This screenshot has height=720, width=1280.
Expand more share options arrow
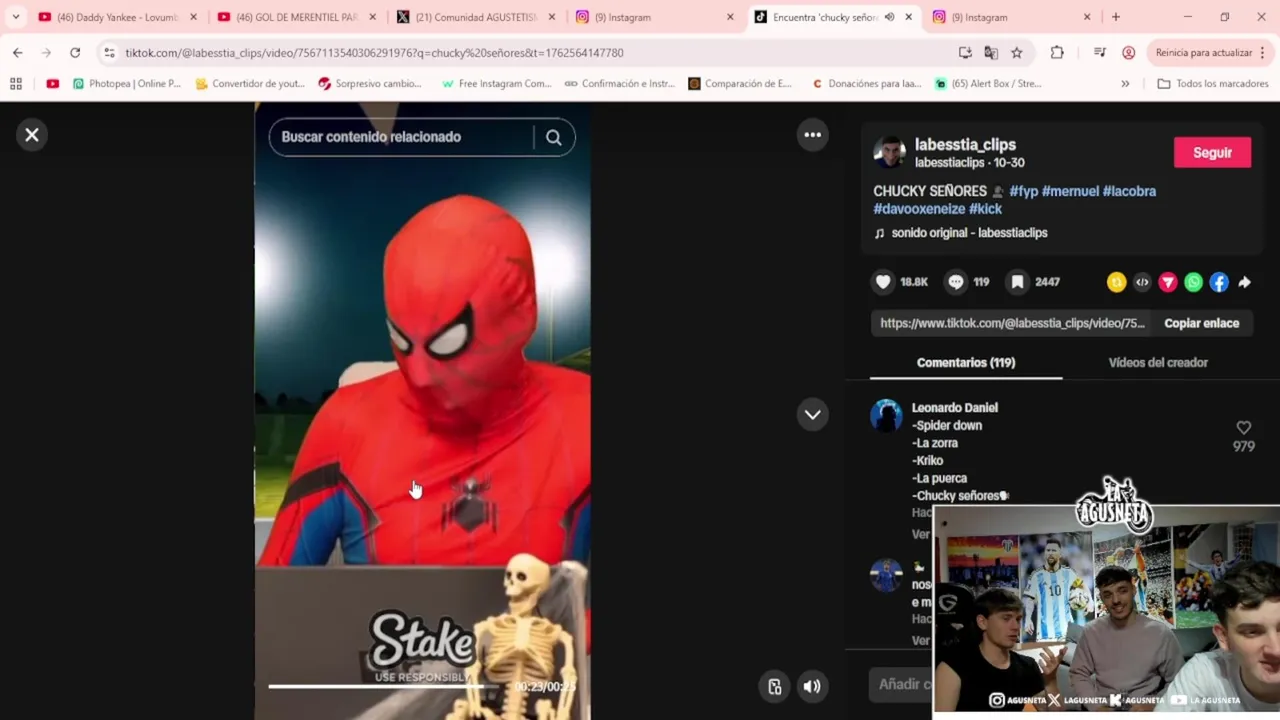1244,283
